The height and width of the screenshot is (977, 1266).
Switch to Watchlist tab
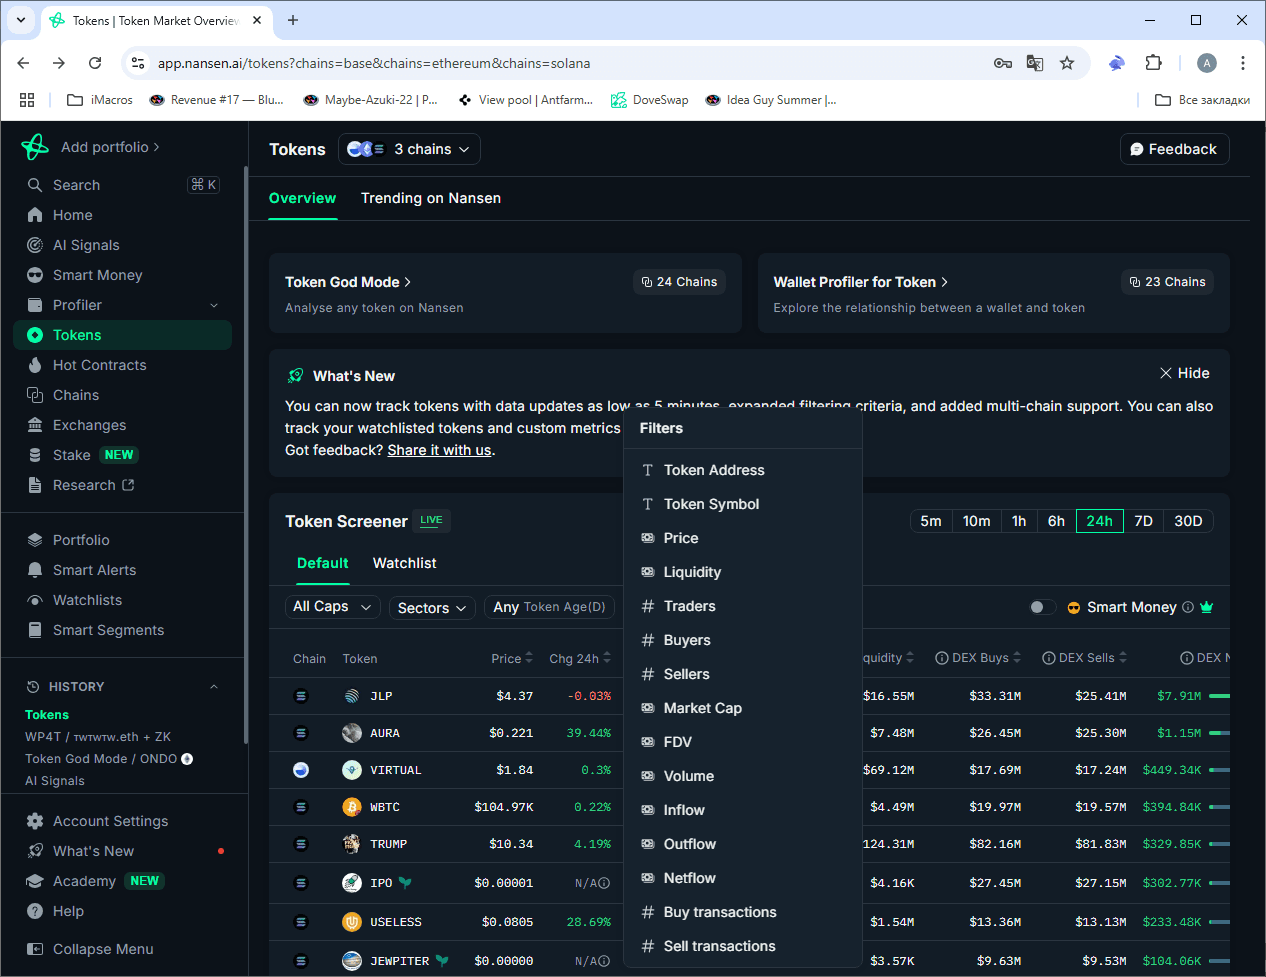404,563
